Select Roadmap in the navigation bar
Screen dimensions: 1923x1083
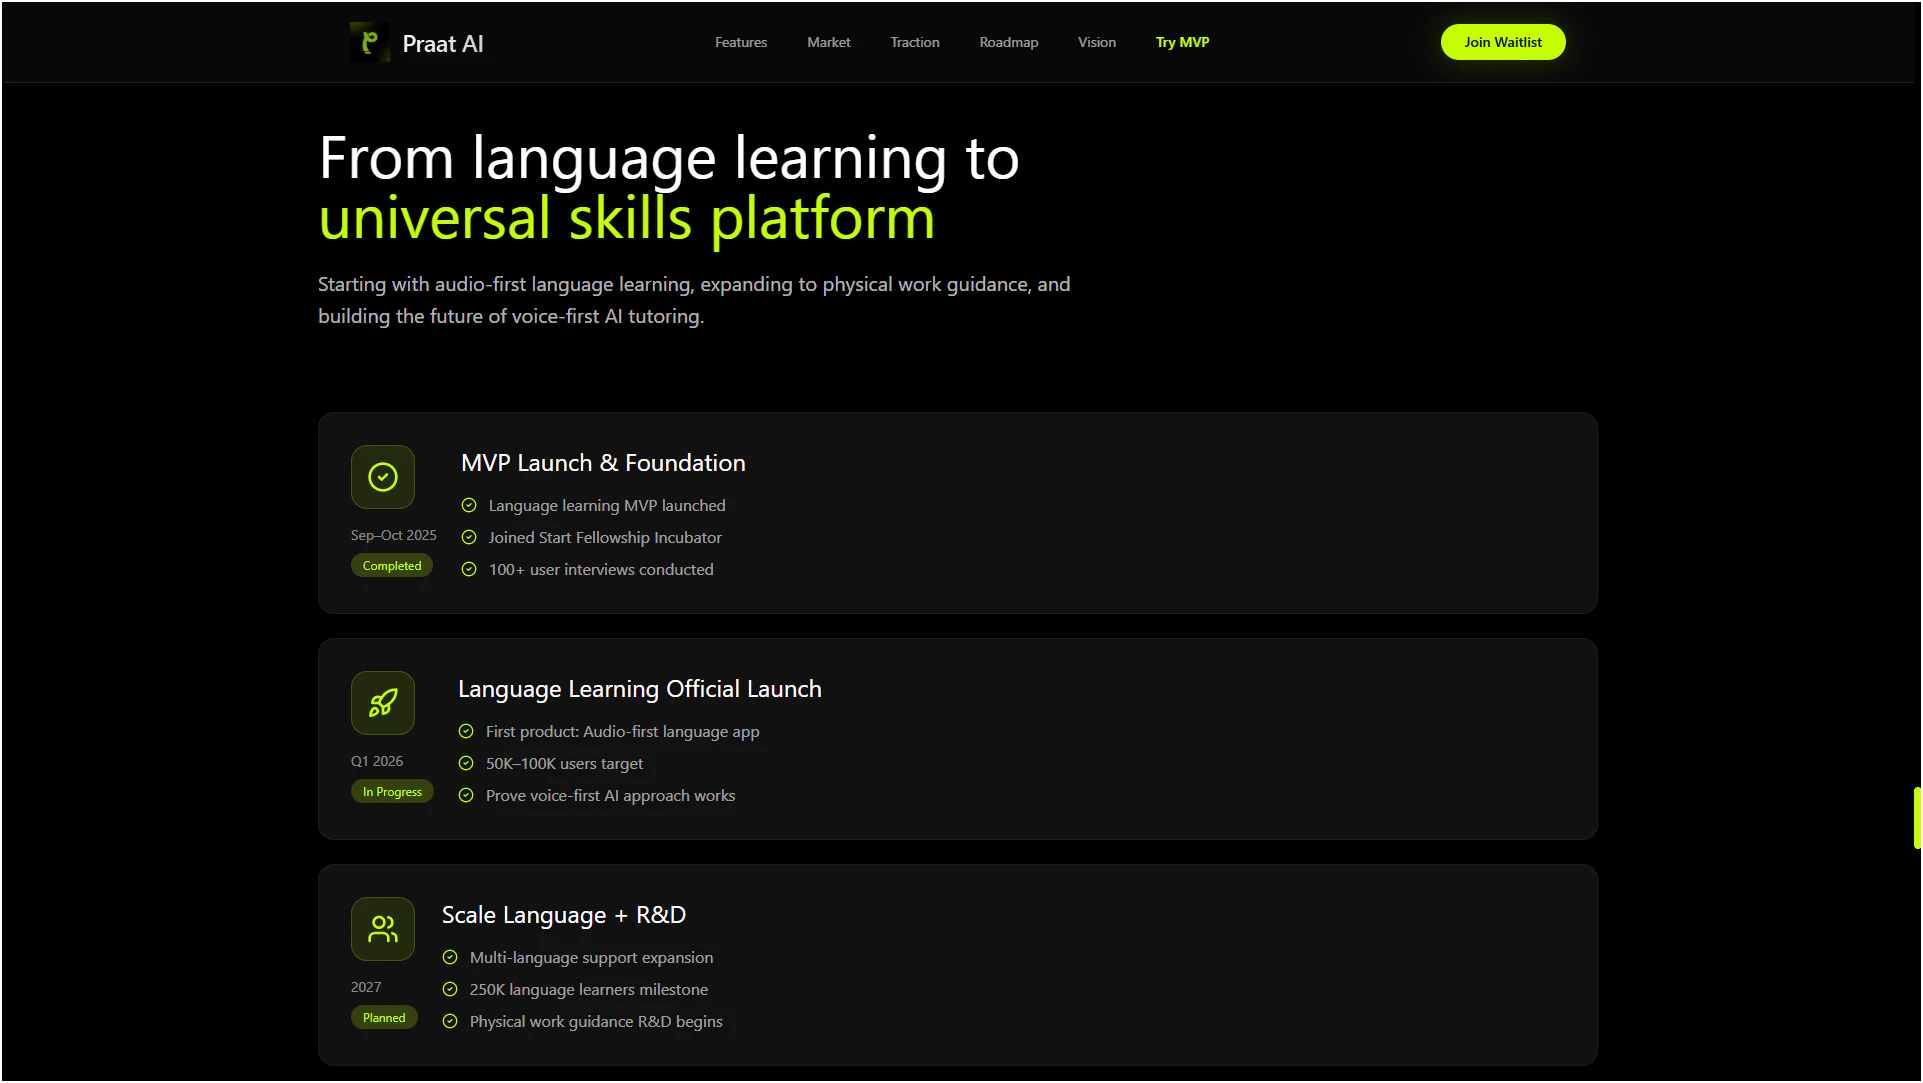tap(1008, 42)
